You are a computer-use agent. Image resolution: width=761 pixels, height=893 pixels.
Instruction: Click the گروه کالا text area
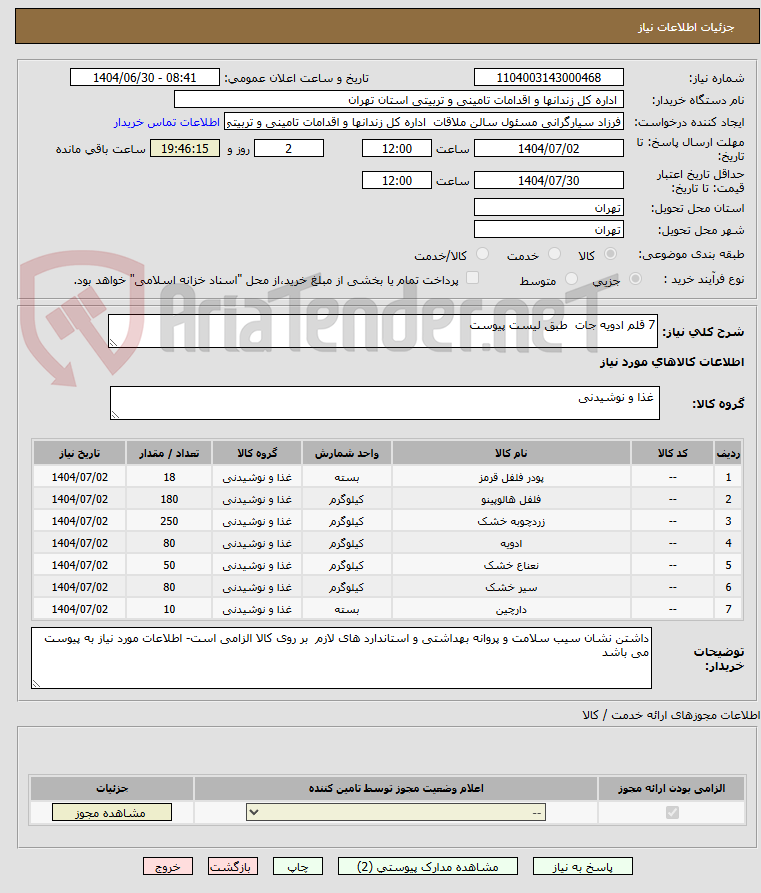point(384,403)
